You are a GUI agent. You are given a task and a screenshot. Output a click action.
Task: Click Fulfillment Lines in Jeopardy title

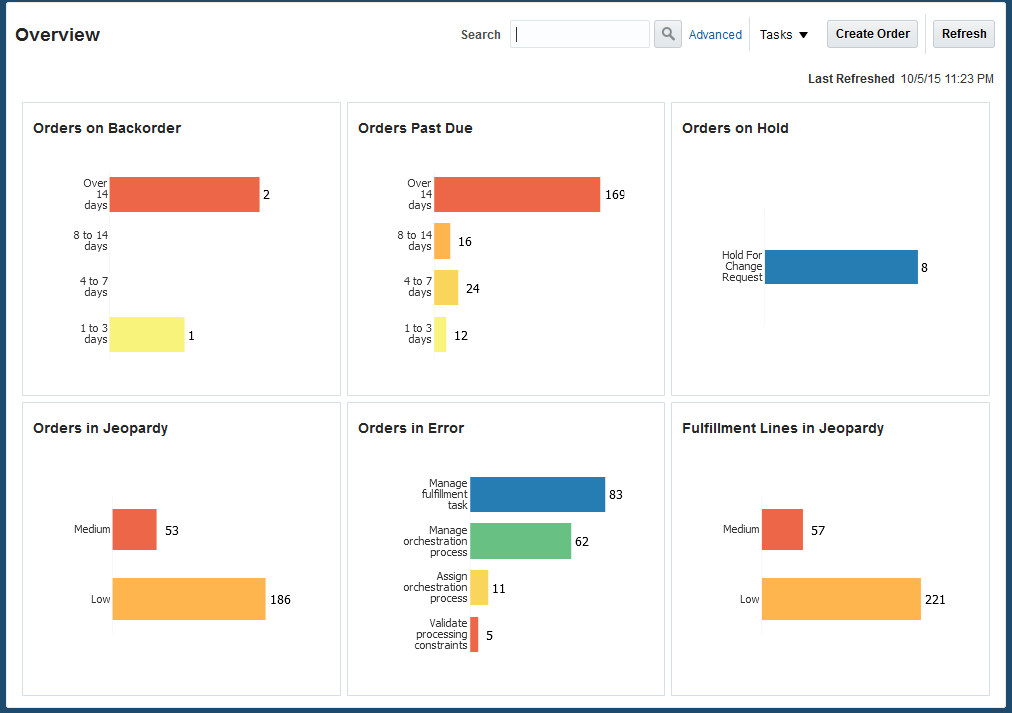[x=783, y=428]
